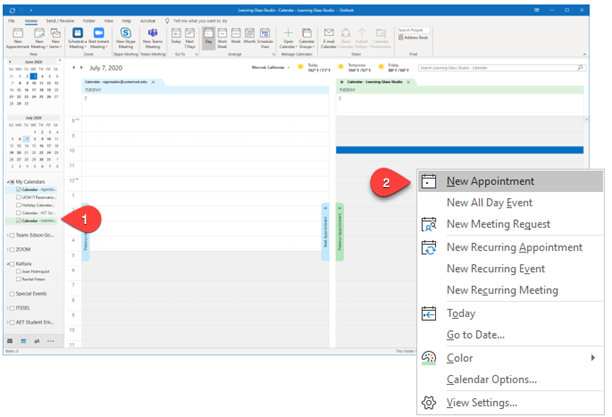
Task: Switch to Day view
Action: [x=209, y=38]
